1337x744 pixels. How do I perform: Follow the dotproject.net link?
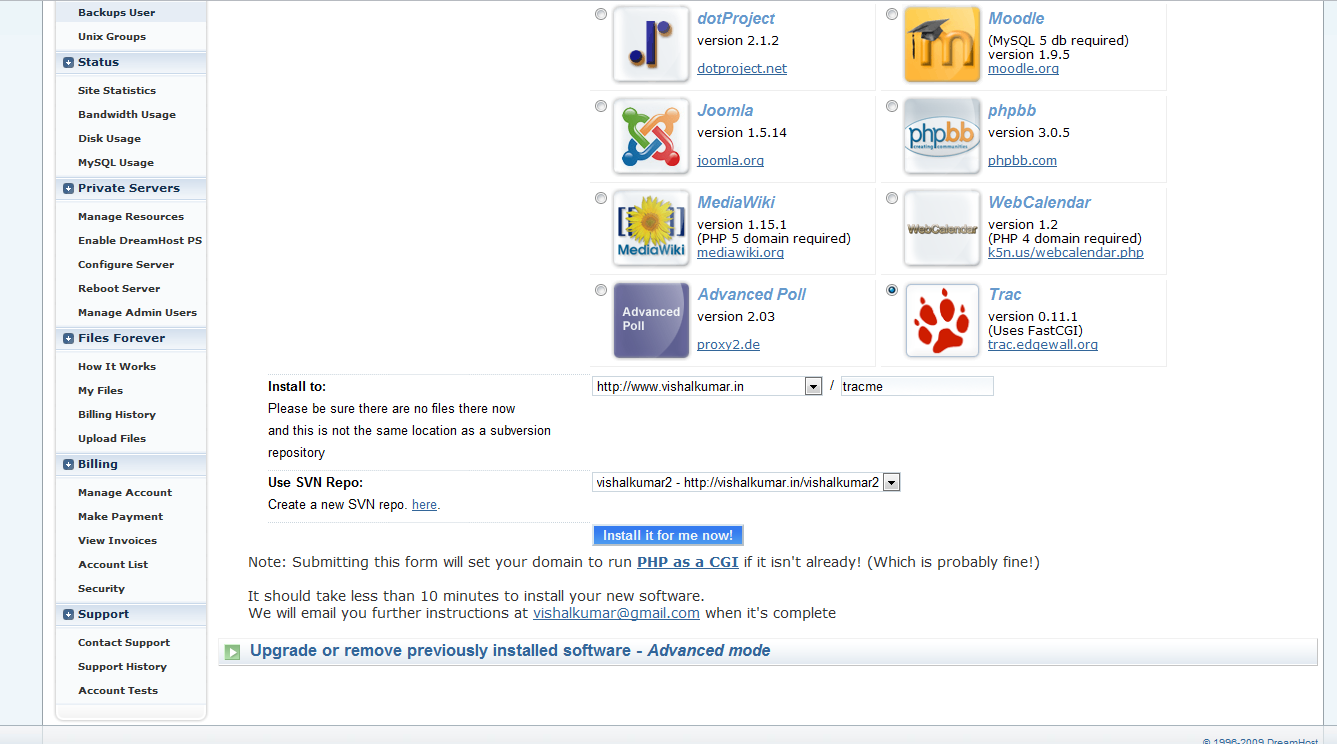742,69
